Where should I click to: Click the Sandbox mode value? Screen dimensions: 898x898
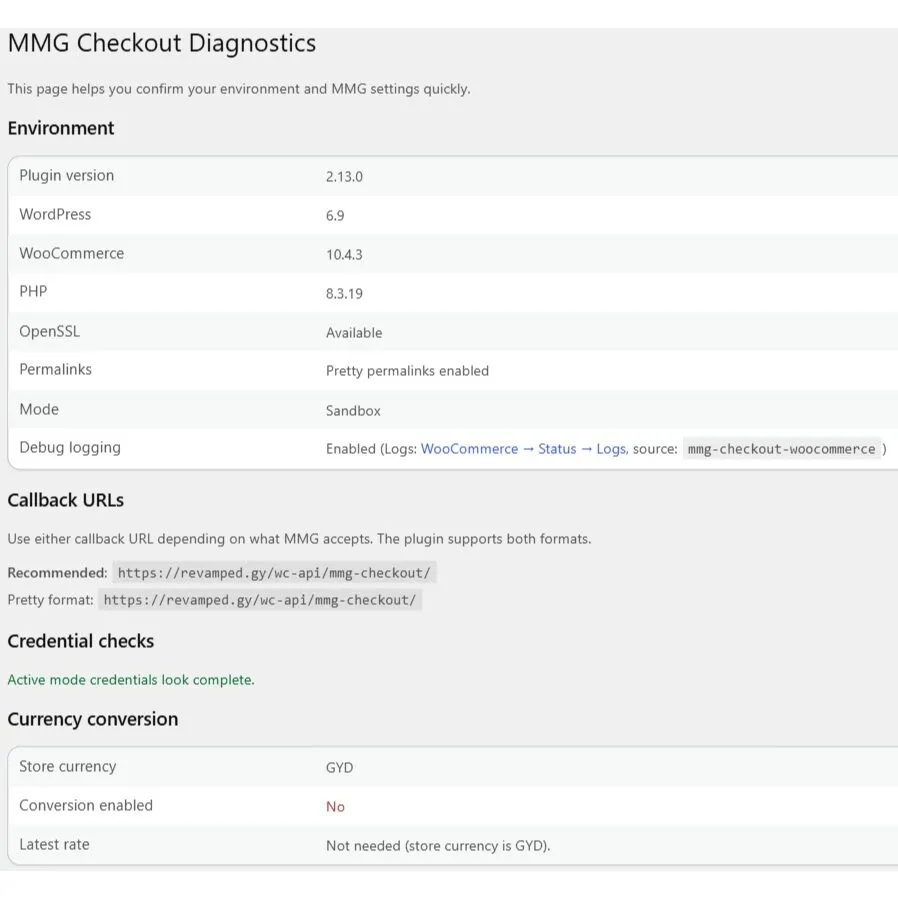(353, 410)
